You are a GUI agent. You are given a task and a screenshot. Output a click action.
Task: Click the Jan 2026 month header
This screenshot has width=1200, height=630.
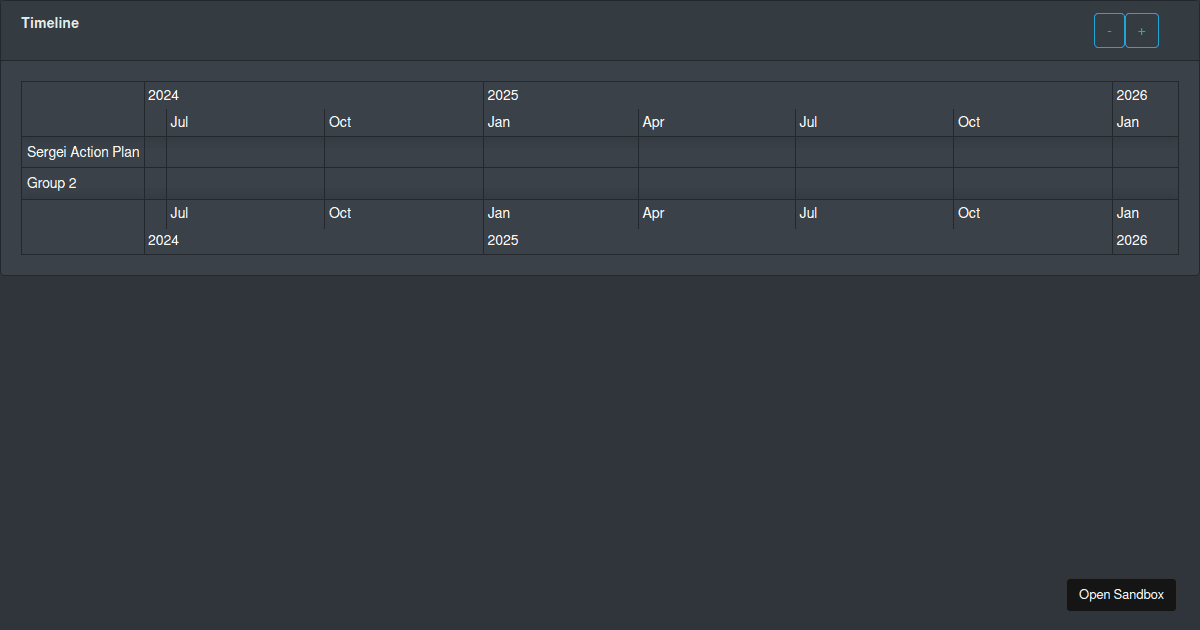coord(1127,122)
